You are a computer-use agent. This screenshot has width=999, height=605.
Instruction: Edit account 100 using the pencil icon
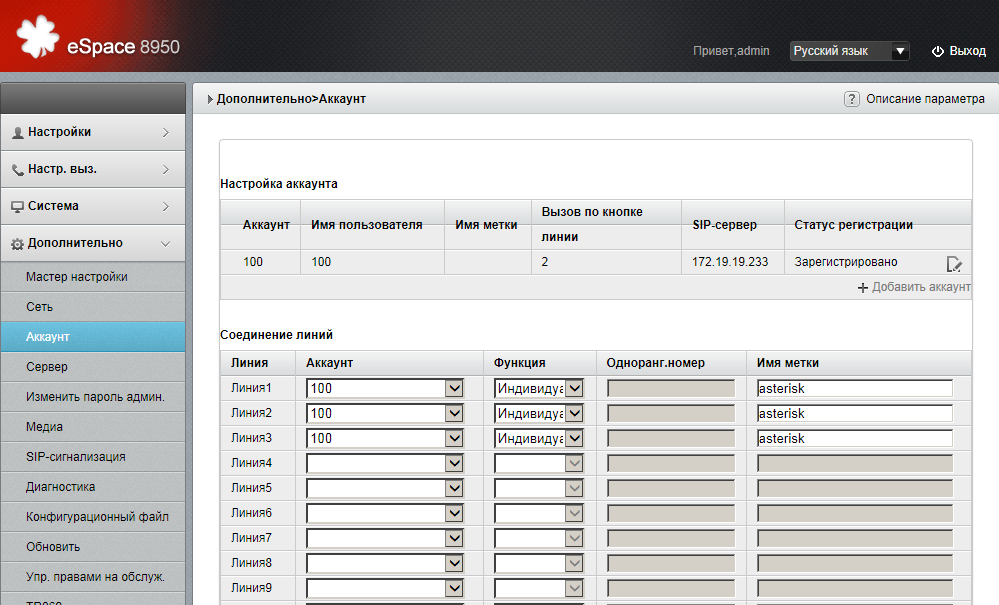coord(954,263)
